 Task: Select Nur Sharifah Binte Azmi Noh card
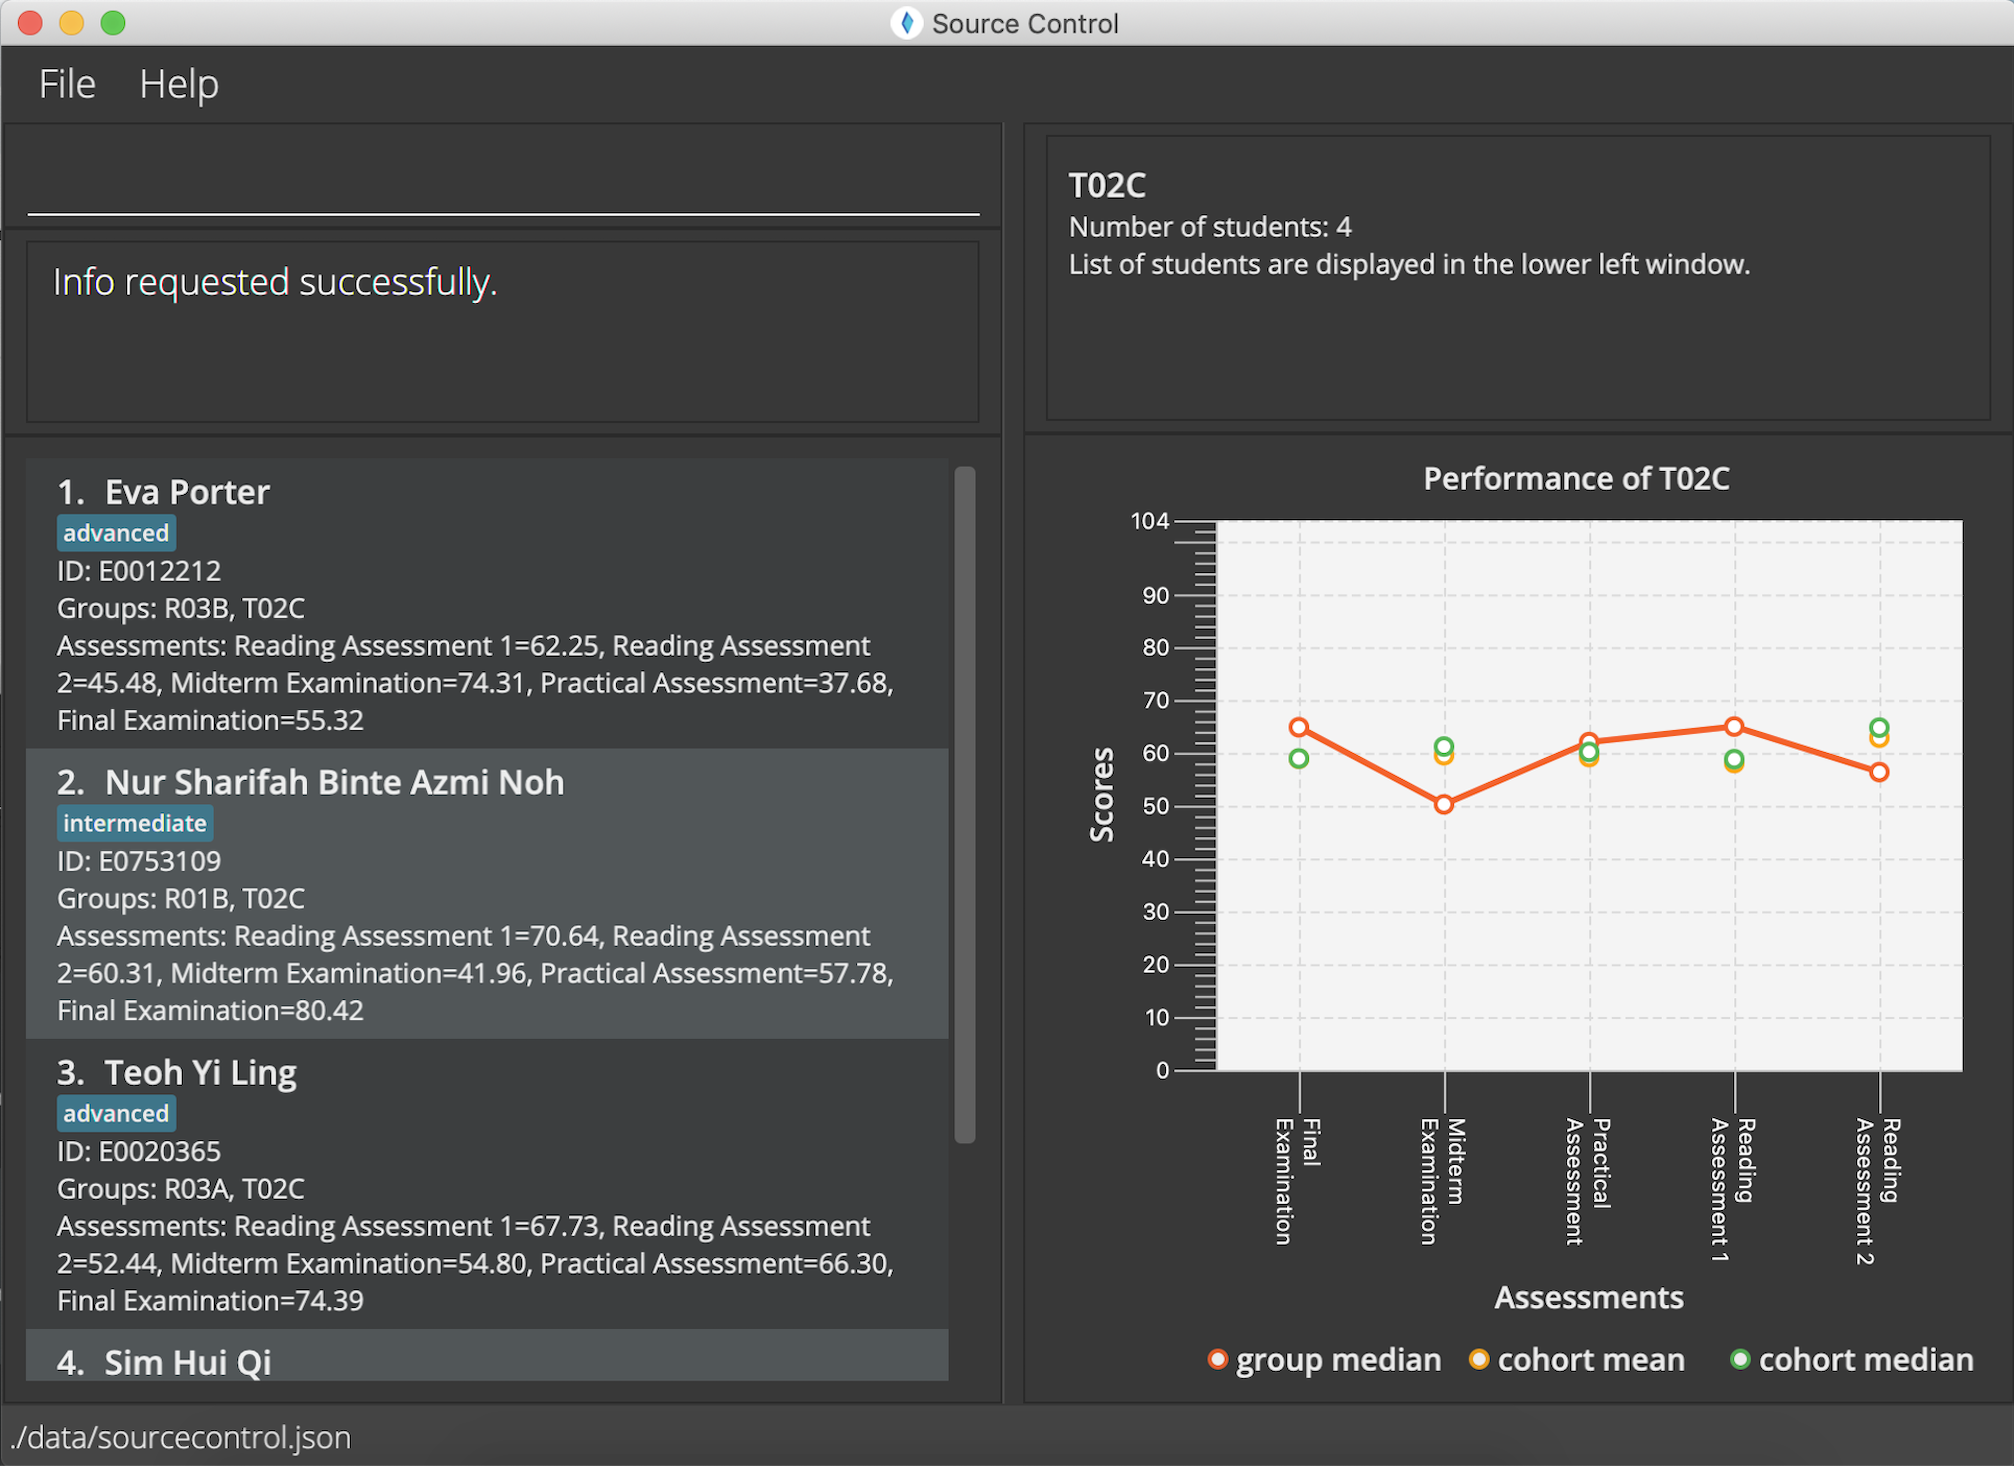pyautogui.click(x=486, y=893)
